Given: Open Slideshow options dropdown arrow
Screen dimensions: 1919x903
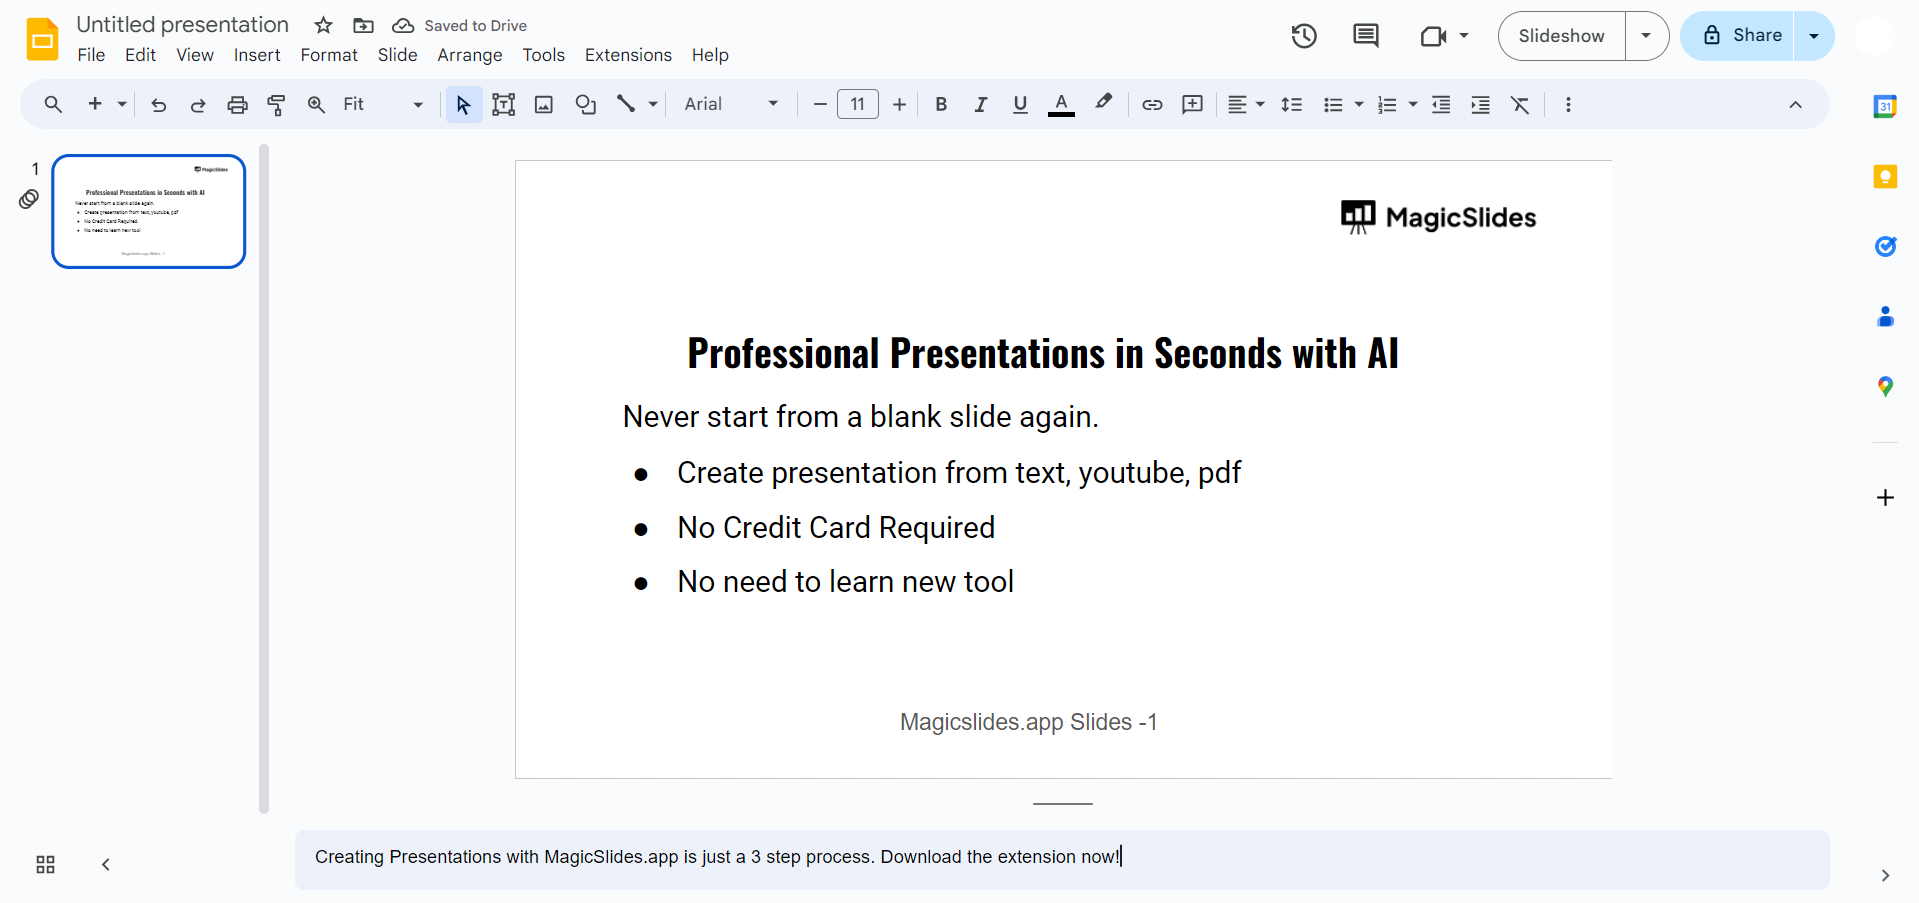Looking at the screenshot, I should (x=1646, y=36).
